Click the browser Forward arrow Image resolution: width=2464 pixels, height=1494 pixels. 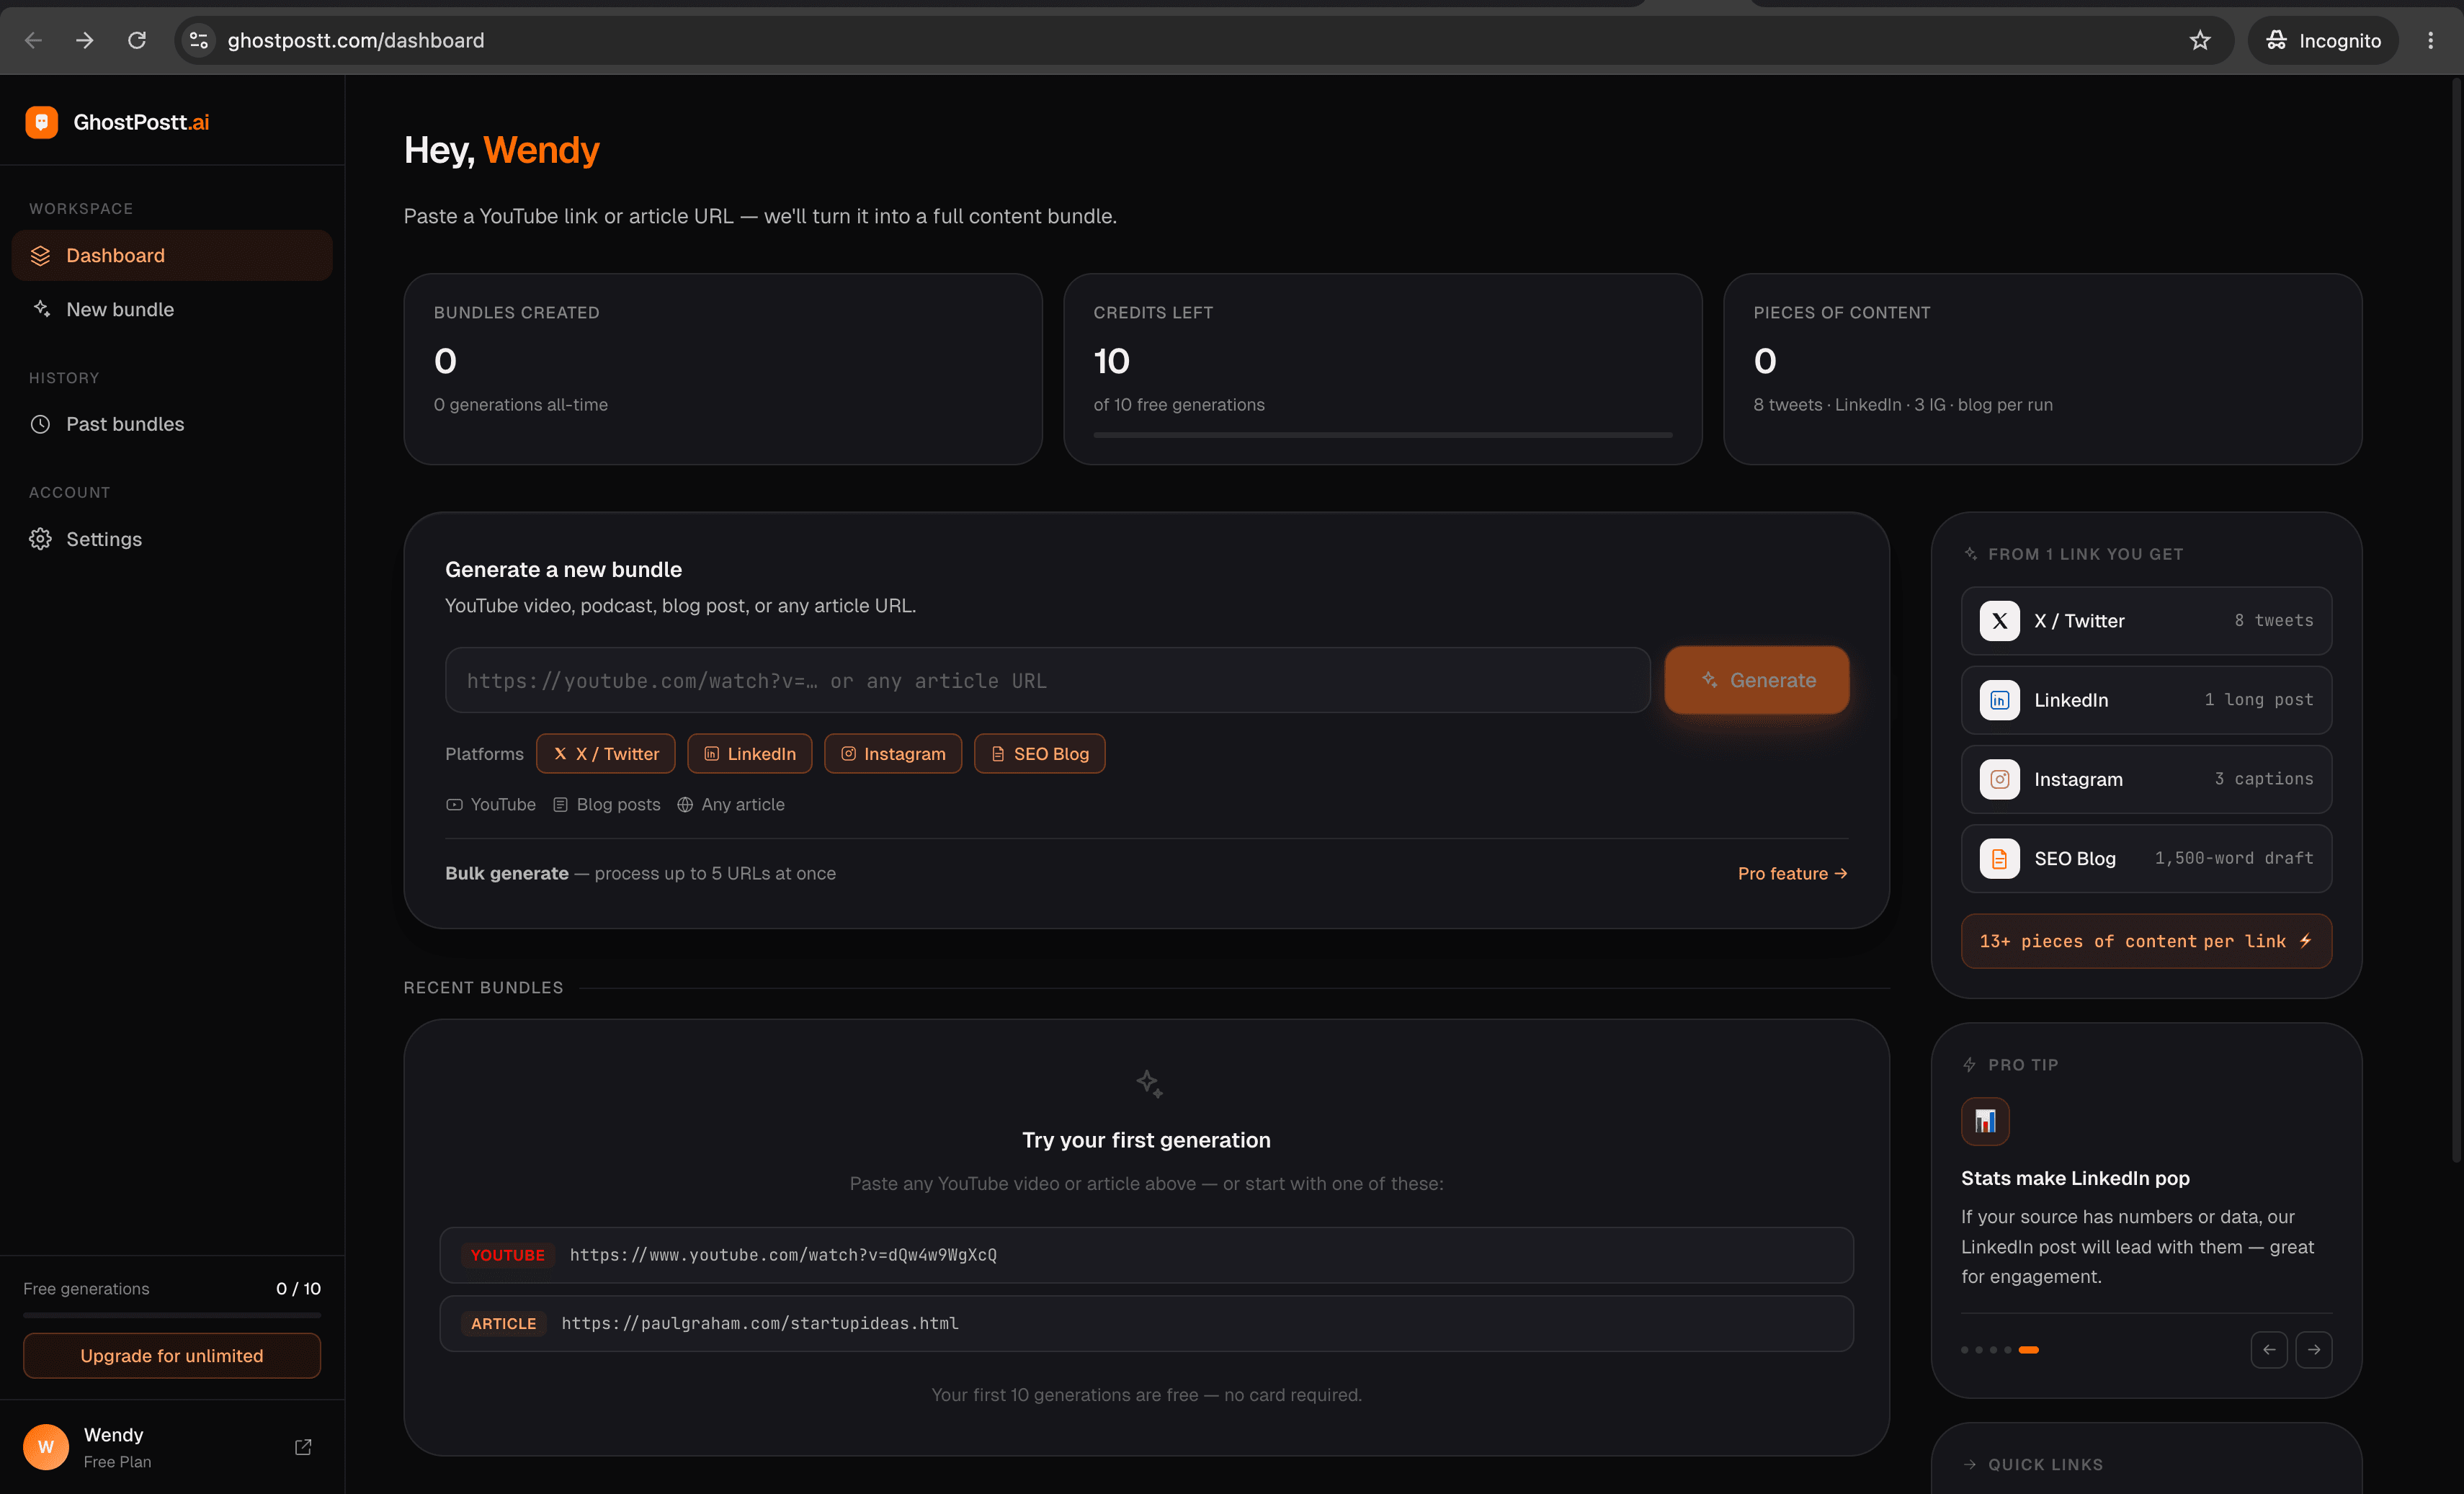[85, 40]
